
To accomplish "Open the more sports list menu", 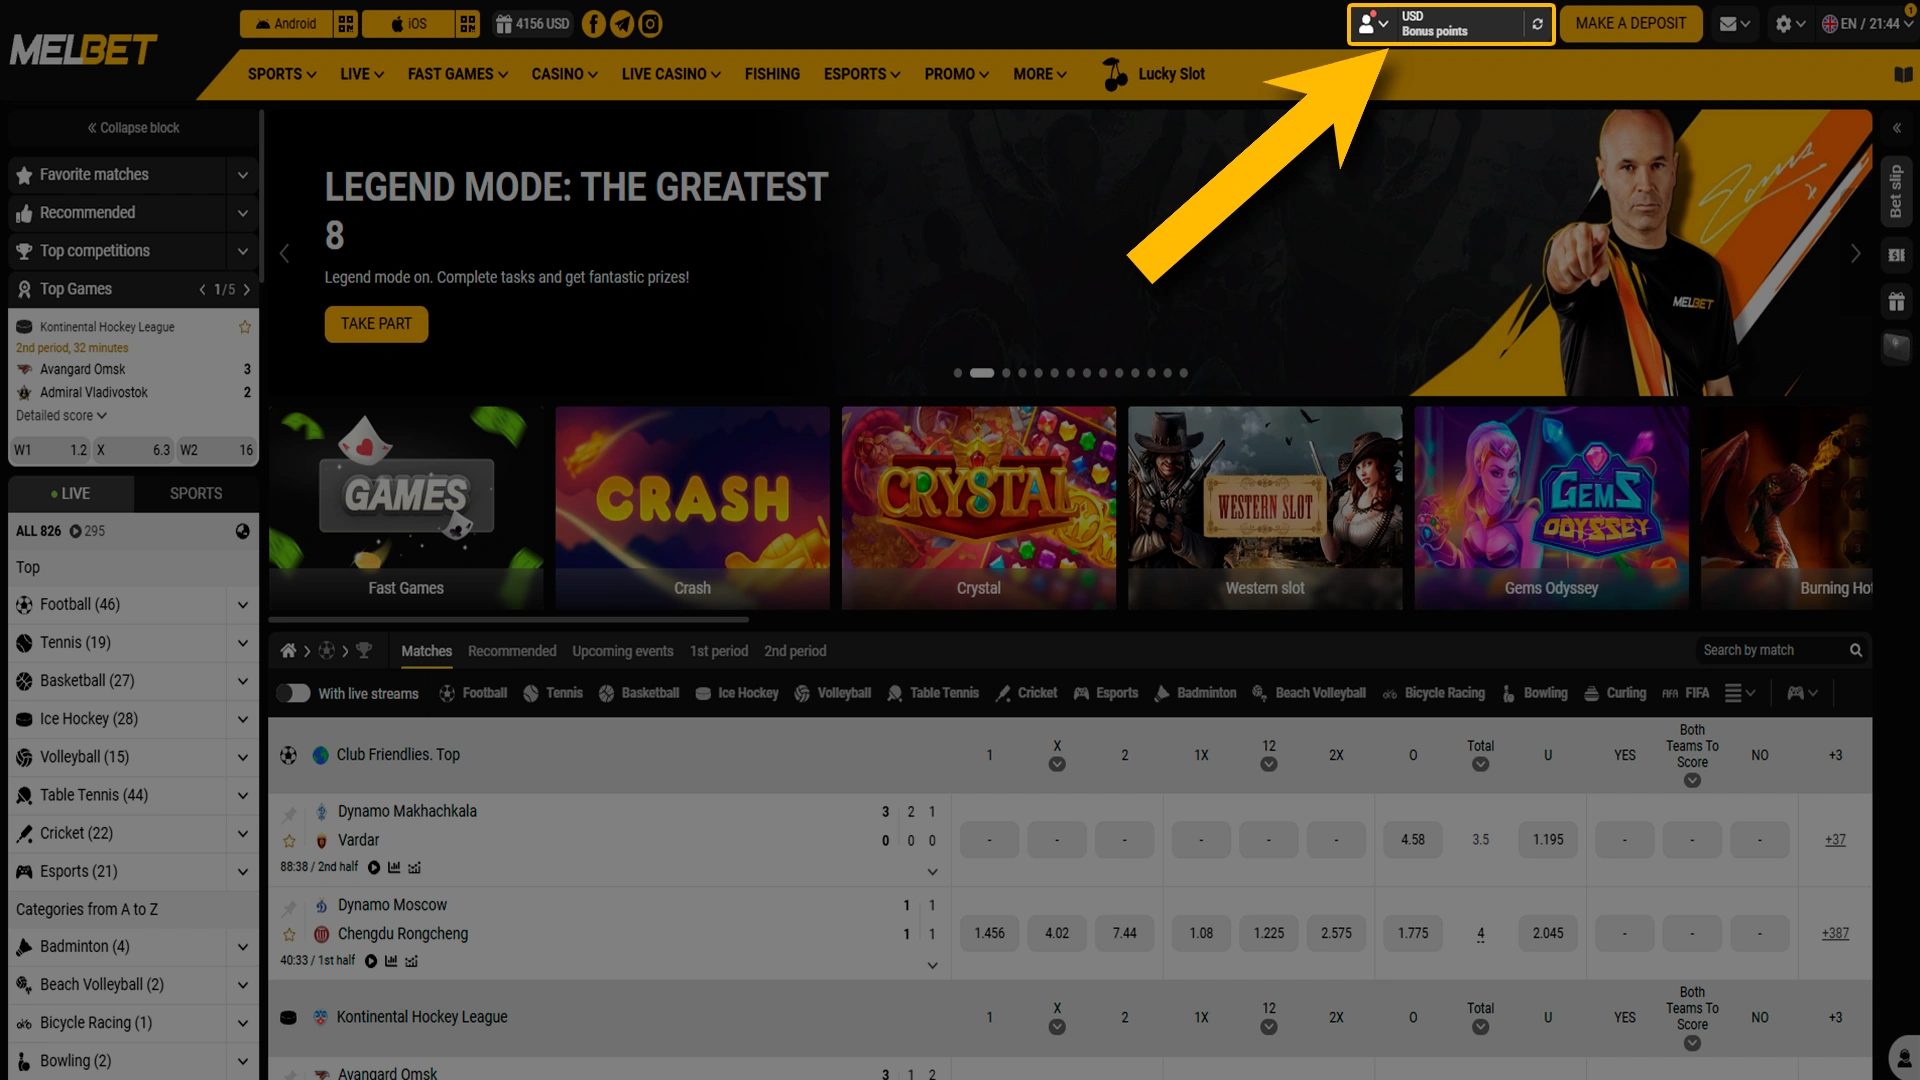I will [x=1740, y=694].
